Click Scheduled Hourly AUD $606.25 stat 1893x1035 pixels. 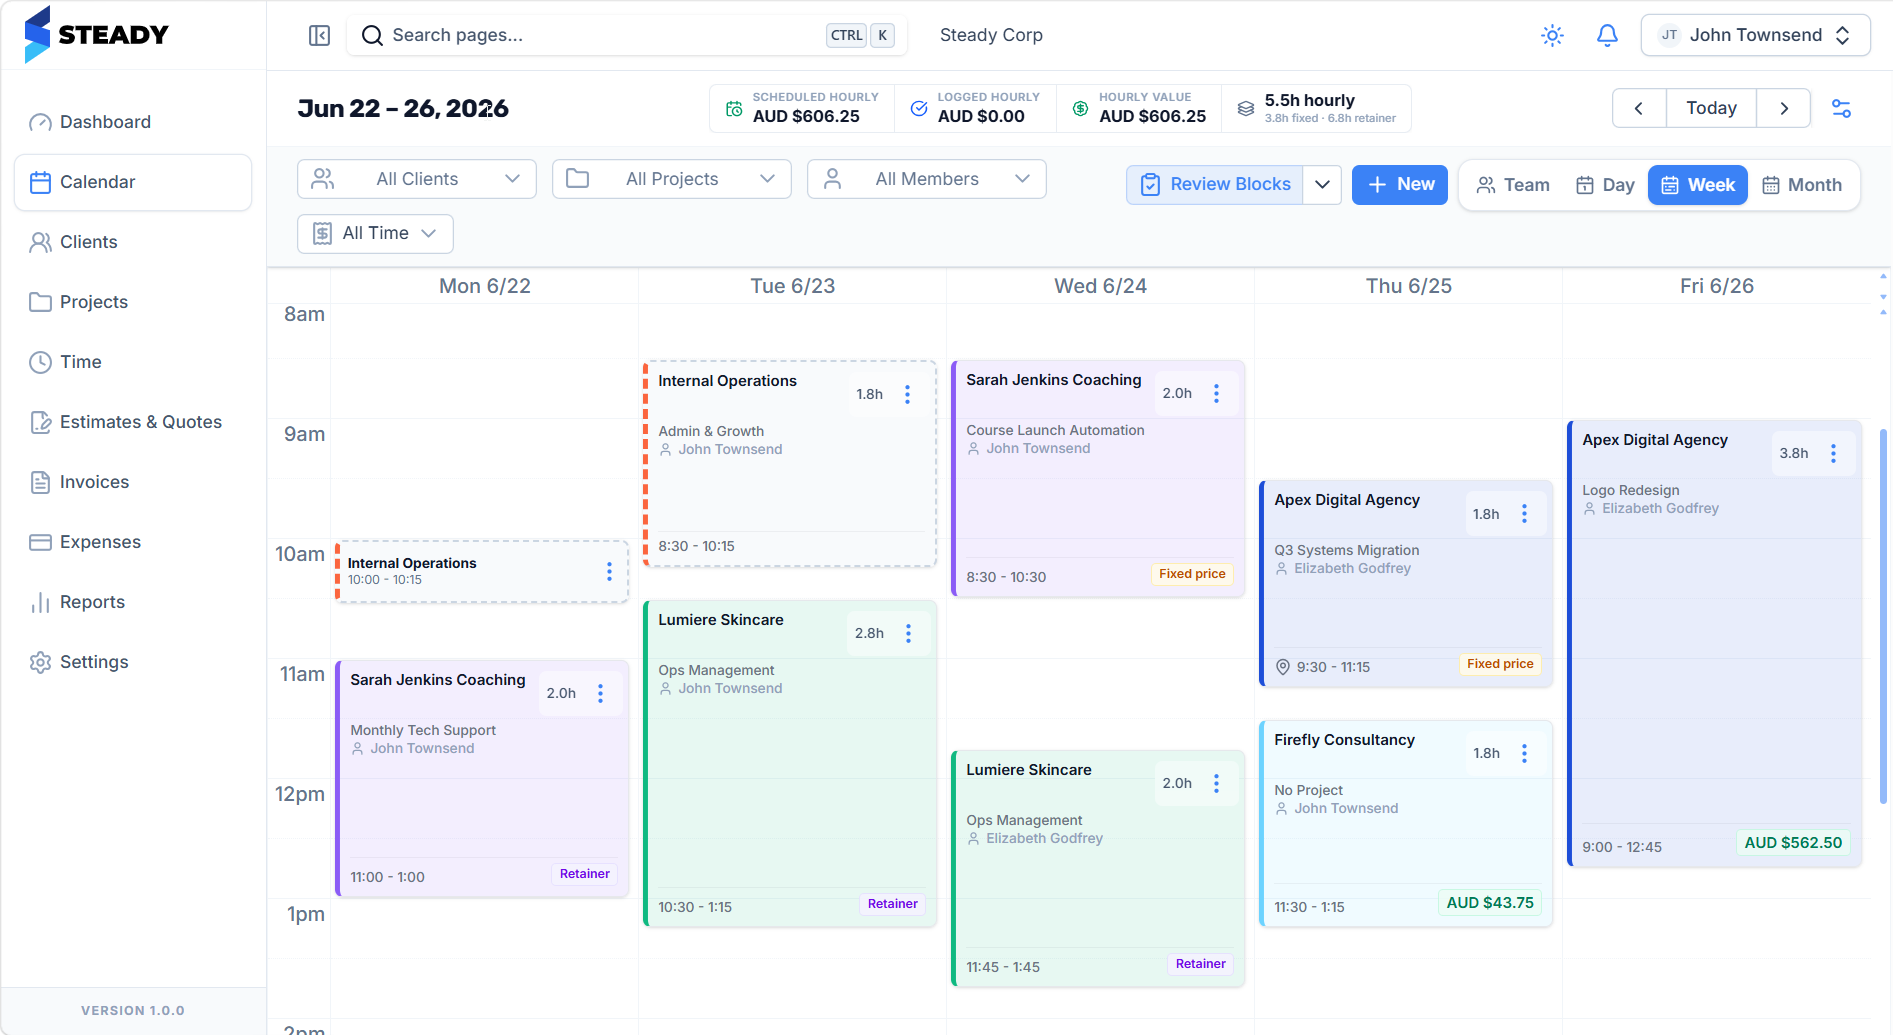(805, 108)
